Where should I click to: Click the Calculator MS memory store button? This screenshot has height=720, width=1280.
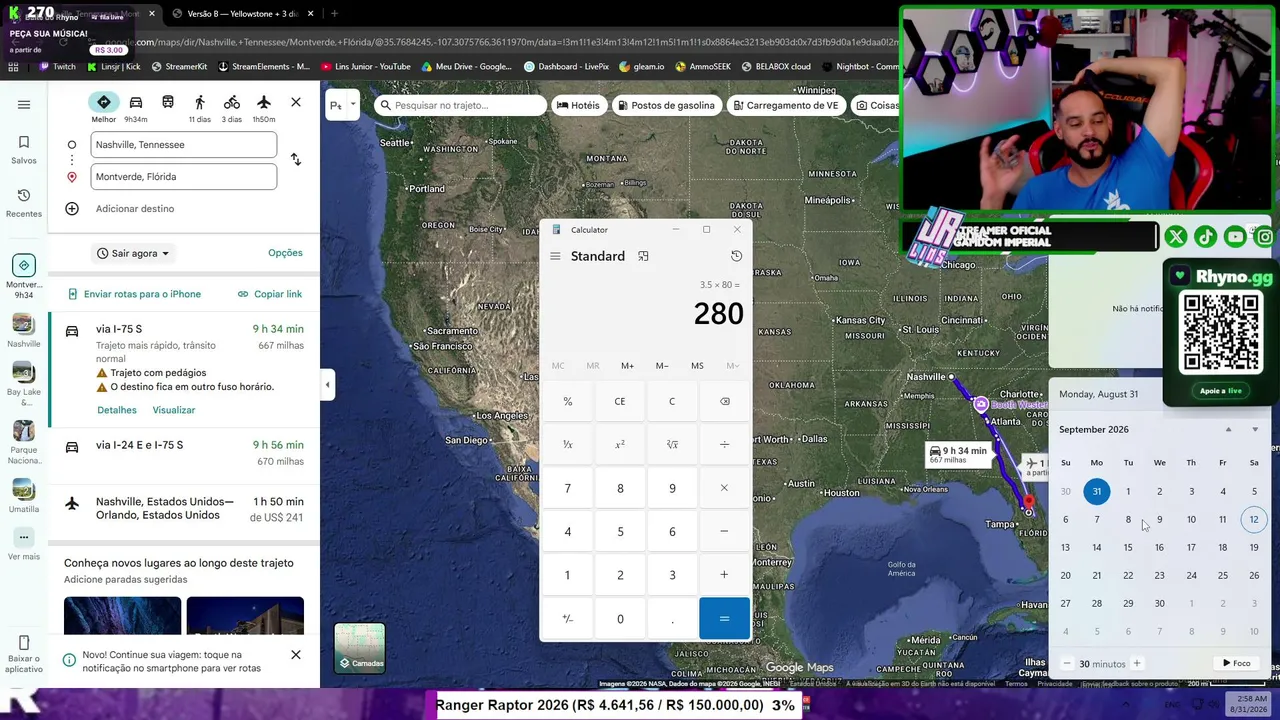697,366
